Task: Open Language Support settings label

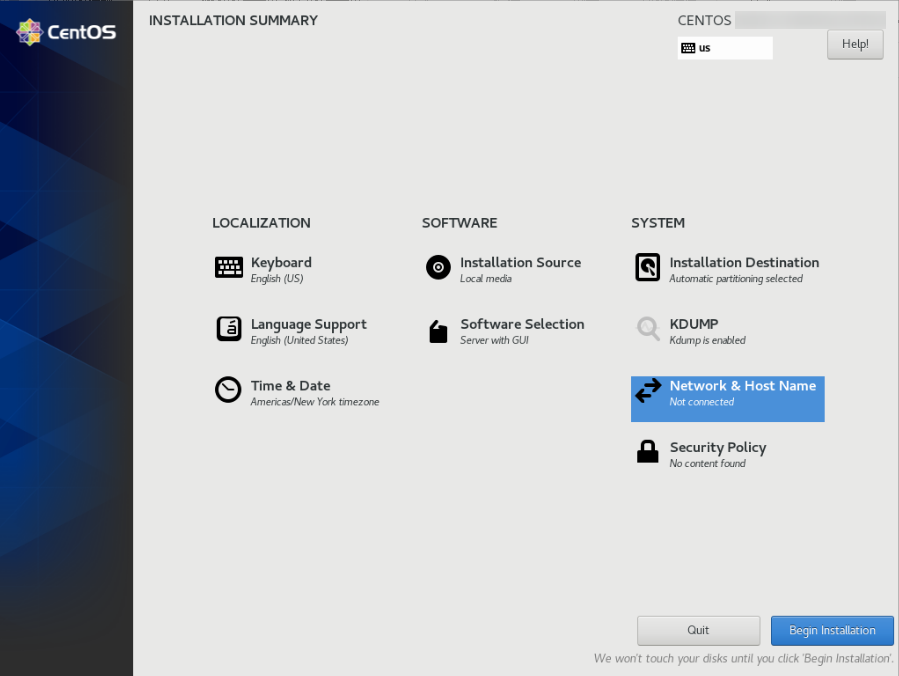Action: click(x=308, y=325)
